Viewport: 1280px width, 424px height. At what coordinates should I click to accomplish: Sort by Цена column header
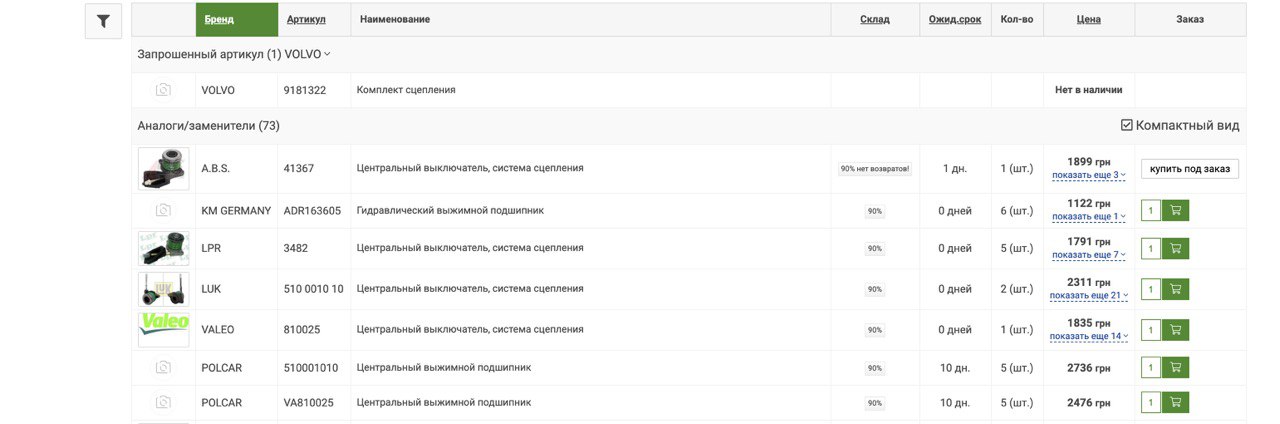click(1089, 19)
